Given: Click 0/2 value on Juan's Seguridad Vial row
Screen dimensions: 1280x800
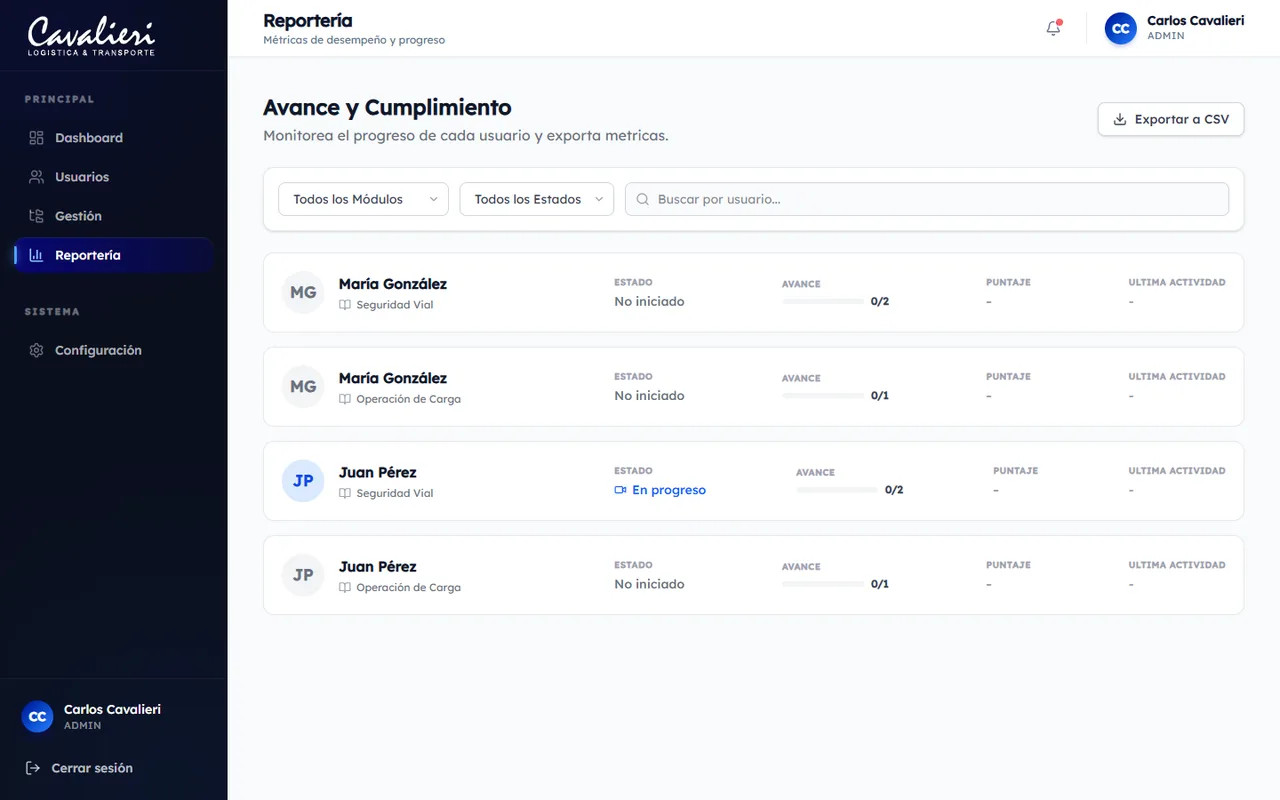Looking at the screenshot, I should coord(894,490).
